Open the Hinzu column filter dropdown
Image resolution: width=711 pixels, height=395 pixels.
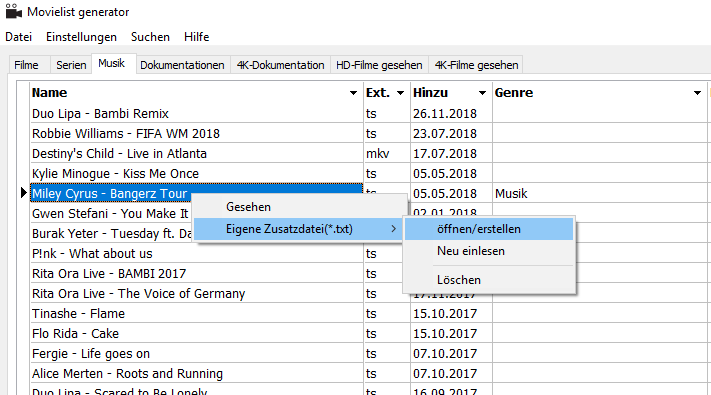pyautogui.click(x=482, y=93)
